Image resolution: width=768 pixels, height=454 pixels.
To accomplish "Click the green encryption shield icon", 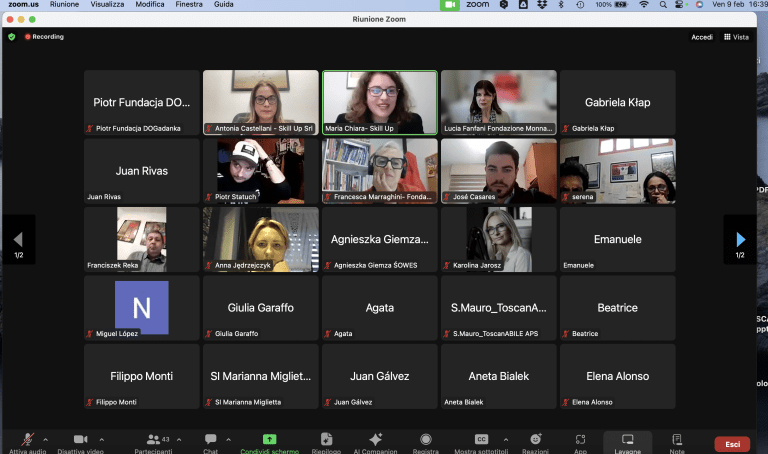I will tap(12, 37).
